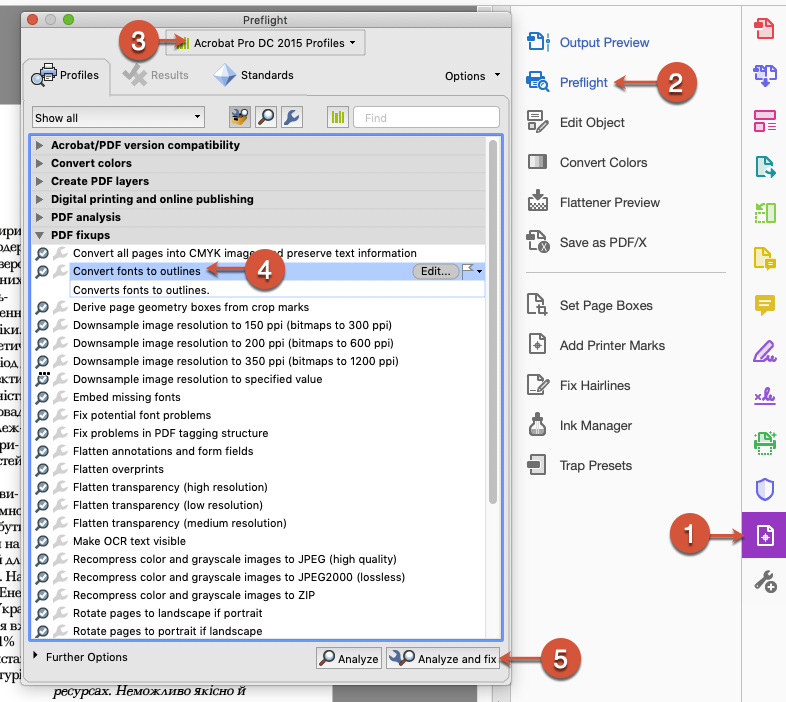786x702 pixels.
Task: Select Recompress color and grayscale images to ZIP
Action: (x=194, y=595)
